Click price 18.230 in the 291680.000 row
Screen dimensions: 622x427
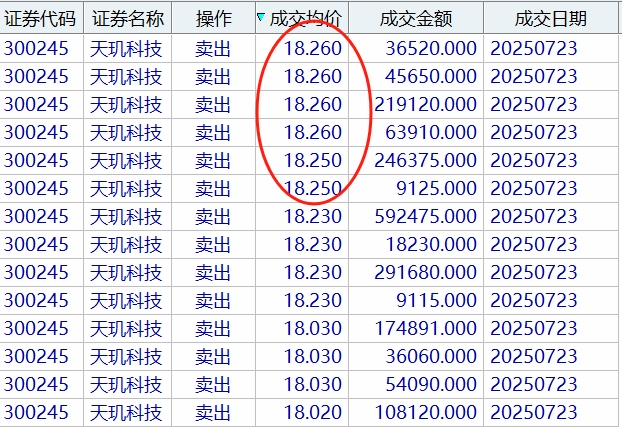pyautogui.click(x=313, y=272)
